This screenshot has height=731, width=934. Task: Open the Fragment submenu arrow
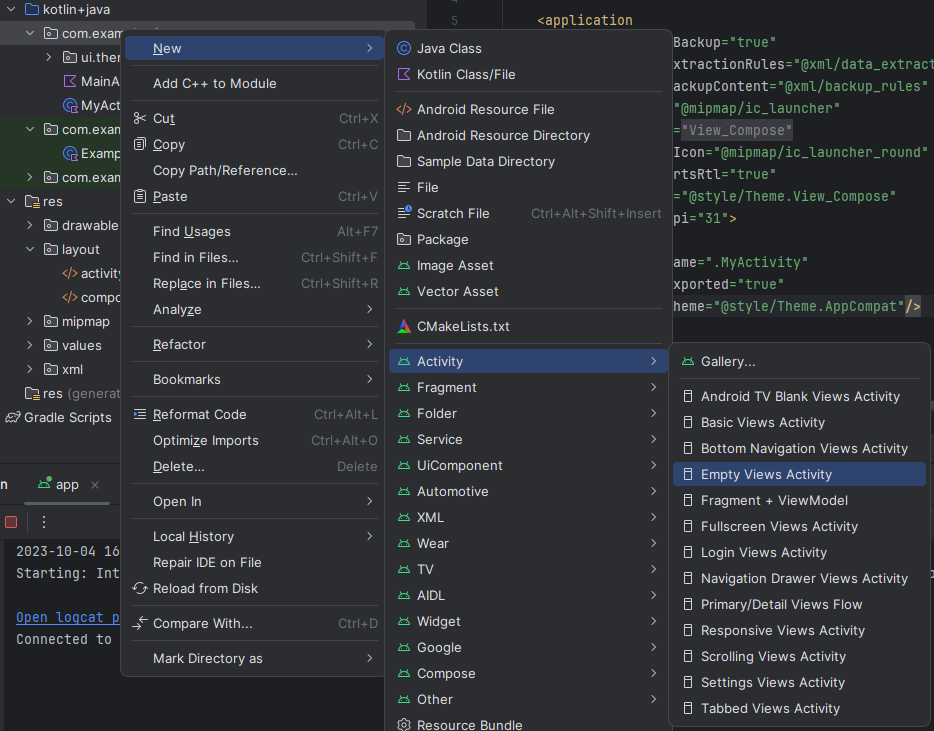[653, 387]
